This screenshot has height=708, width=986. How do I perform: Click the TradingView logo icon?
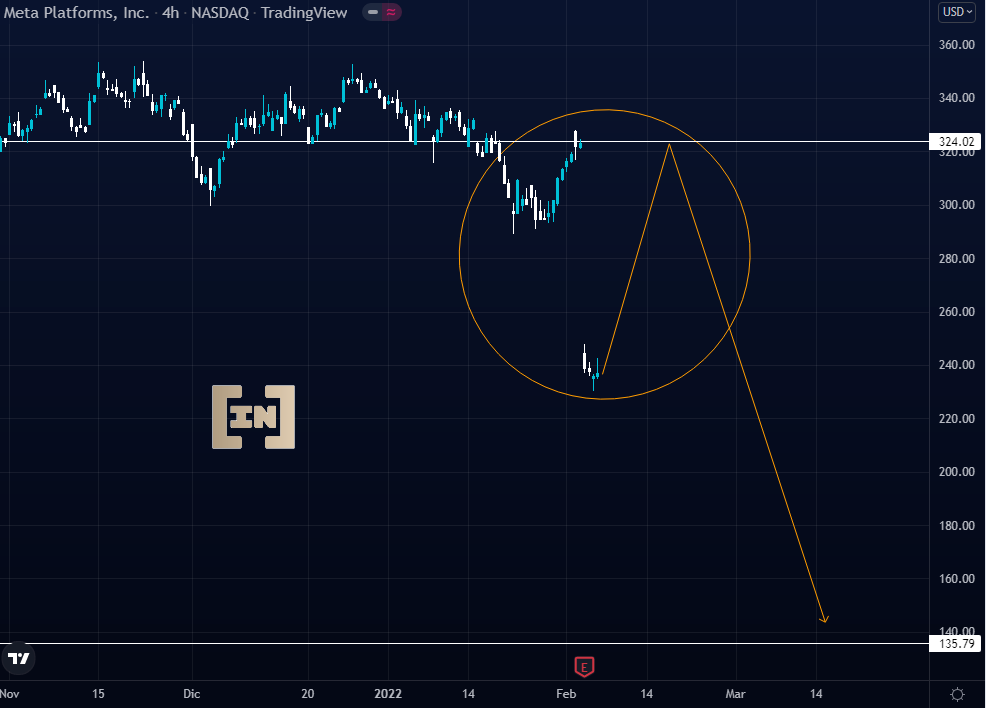click(19, 658)
